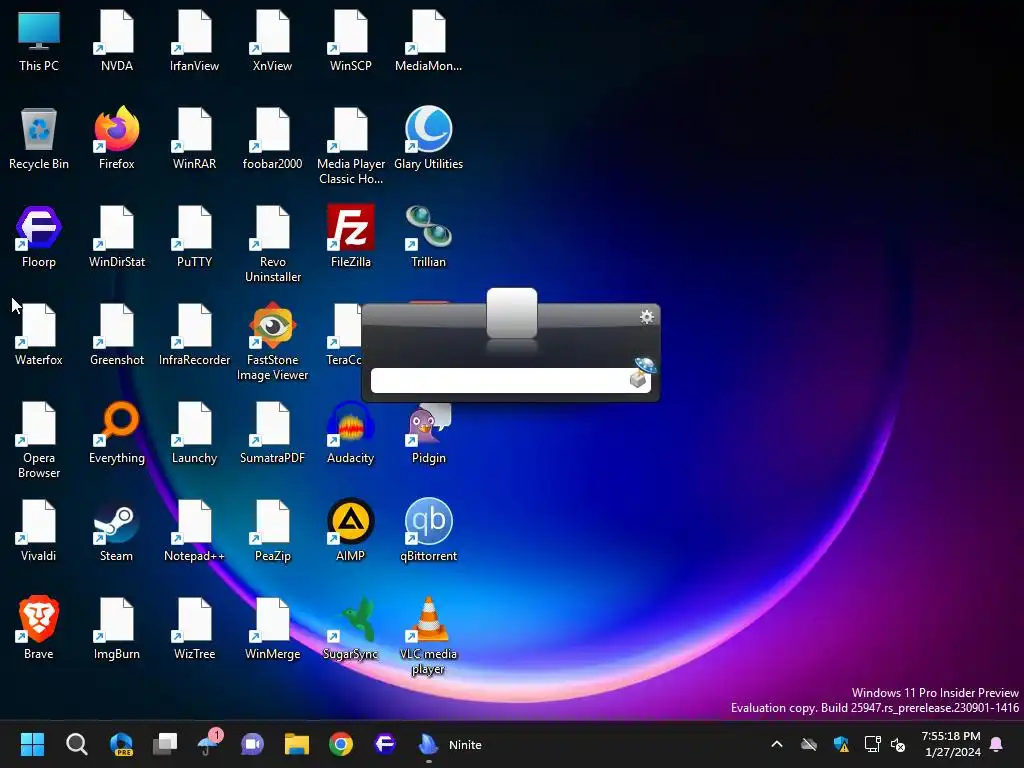The height and width of the screenshot is (768, 1024).
Task: Open Windows Security tray icon
Action: [x=841, y=744]
